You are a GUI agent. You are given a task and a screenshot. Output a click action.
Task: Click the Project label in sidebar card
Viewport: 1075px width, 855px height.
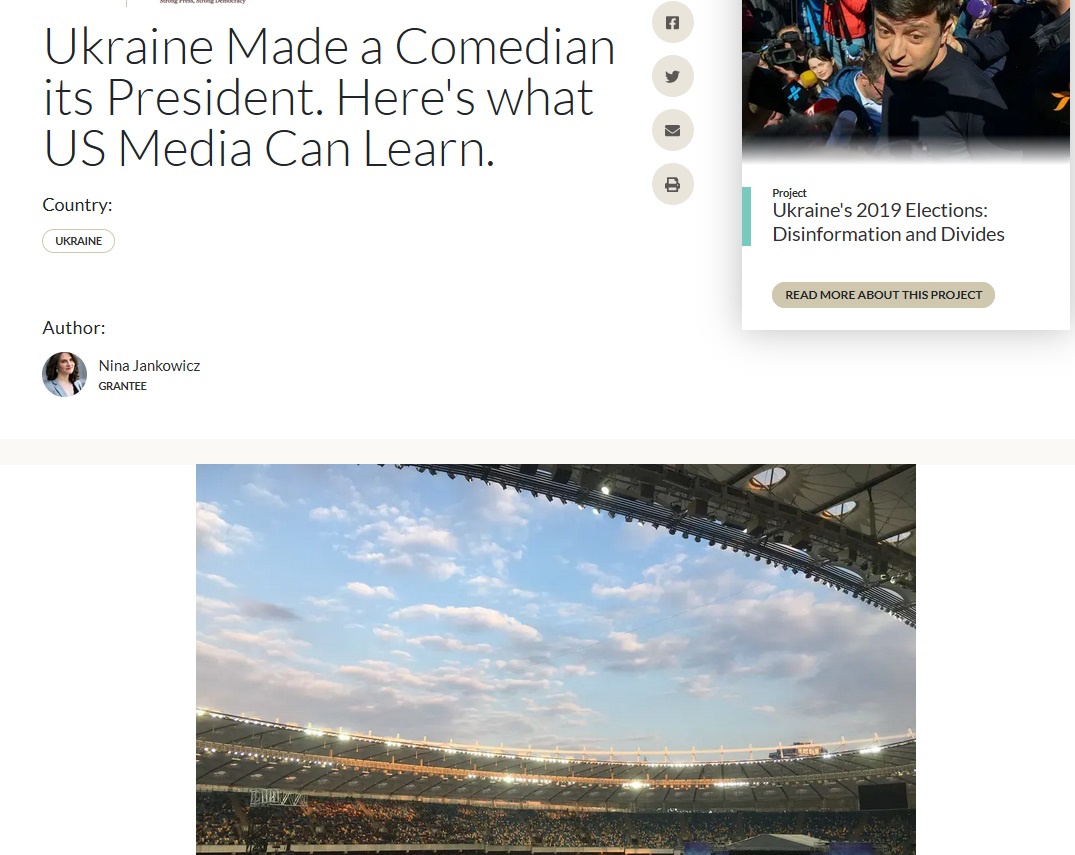pos(789,193)
